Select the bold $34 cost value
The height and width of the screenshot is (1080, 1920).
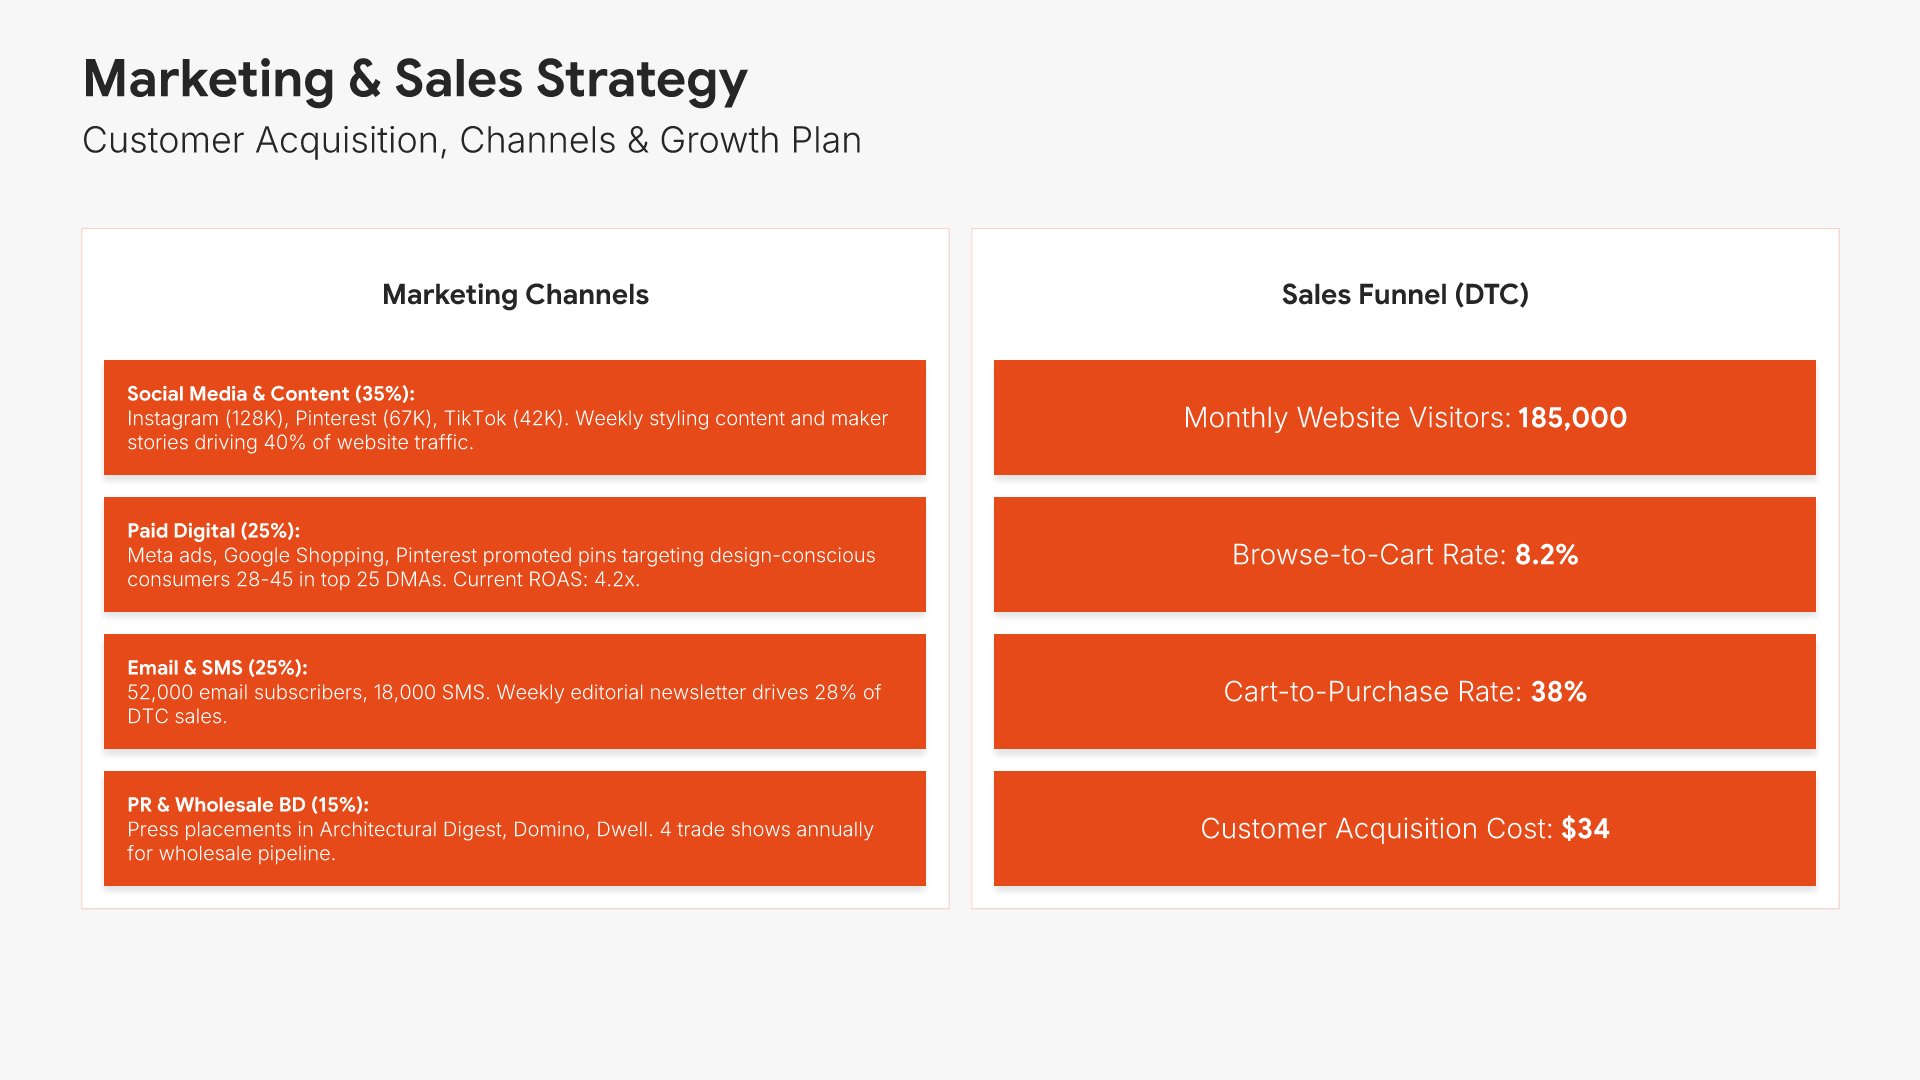point(1585,829)
